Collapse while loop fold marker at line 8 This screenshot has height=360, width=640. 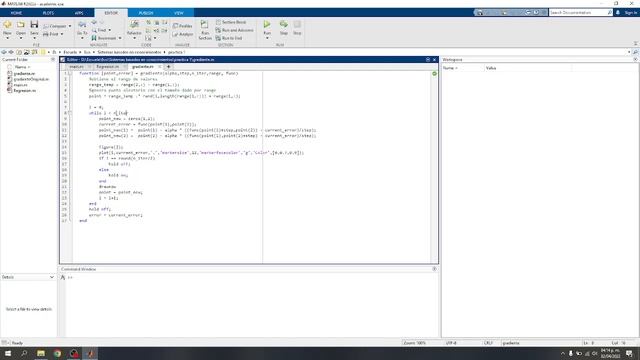pyautogui.click(x=70, y=113)
